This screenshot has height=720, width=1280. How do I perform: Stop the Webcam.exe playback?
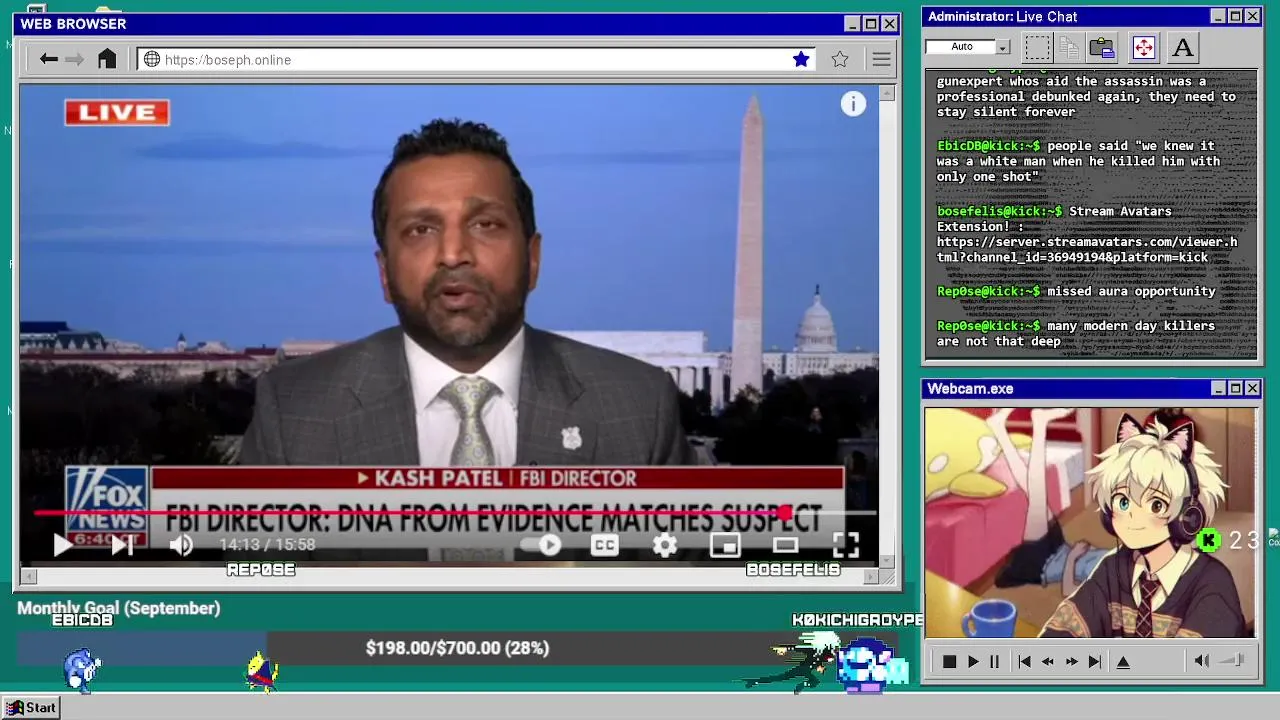(x=949, y=661)
